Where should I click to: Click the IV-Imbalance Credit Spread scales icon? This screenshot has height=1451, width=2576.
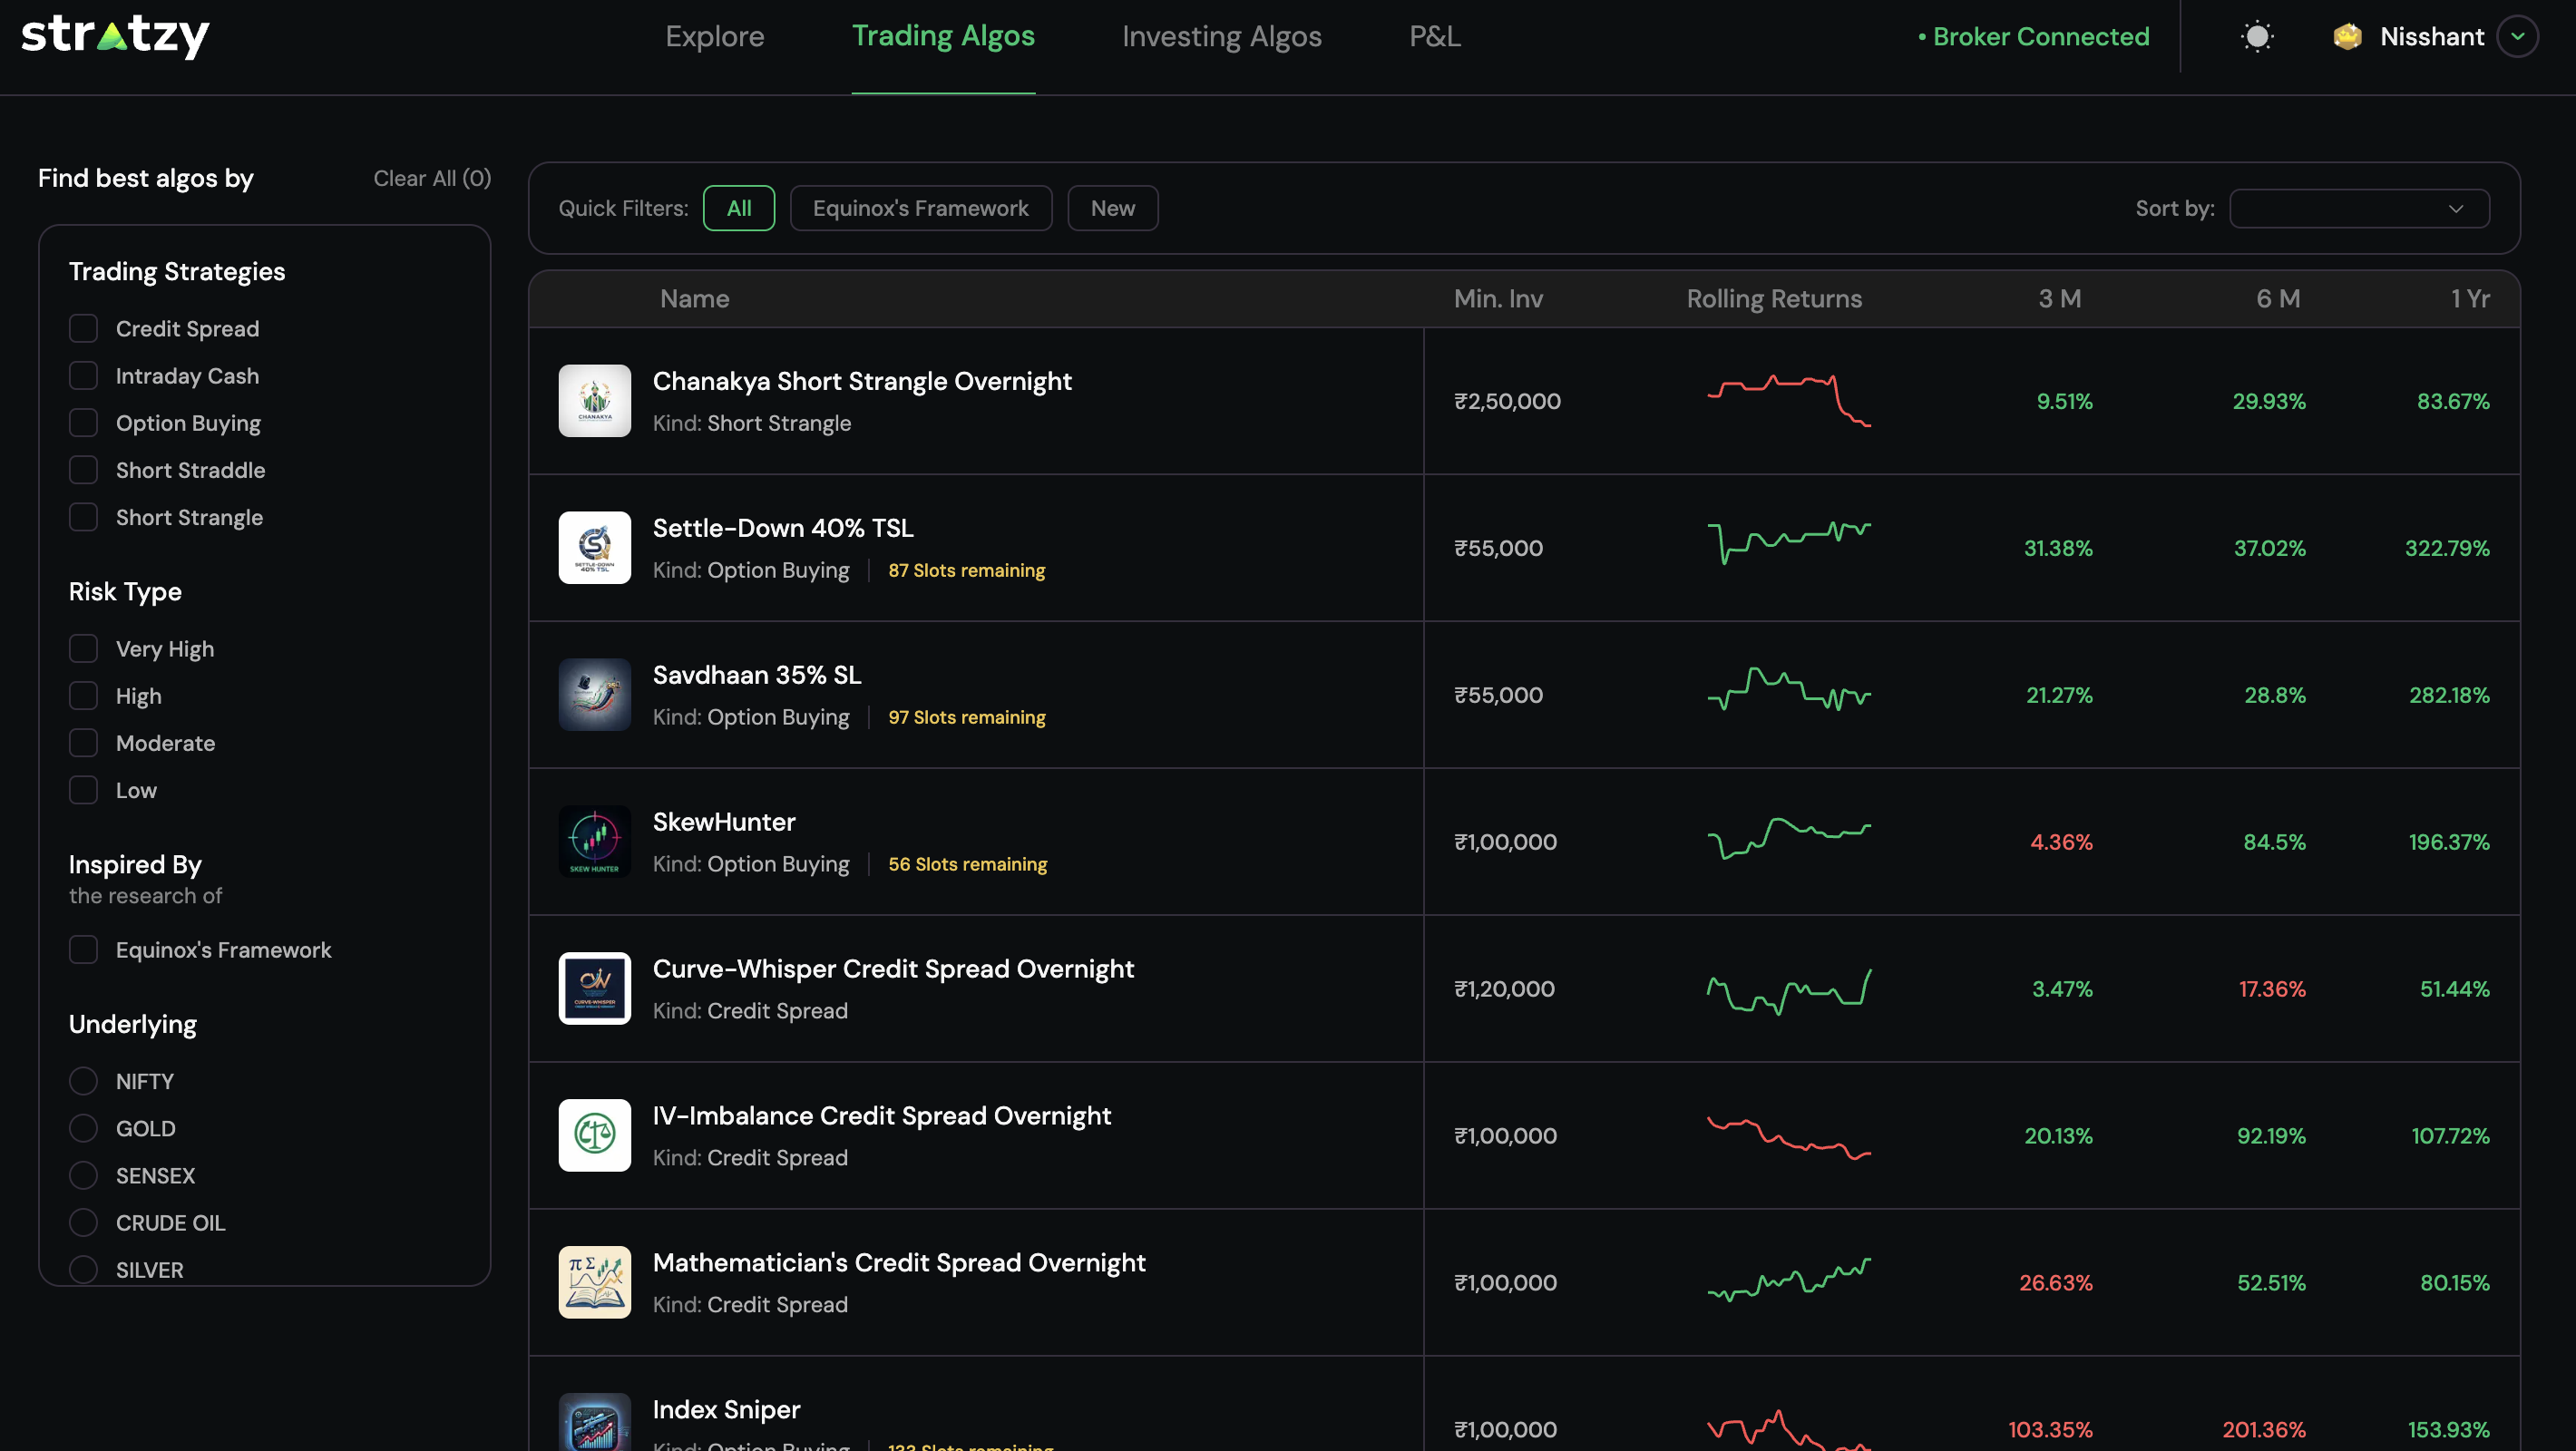594,1135
